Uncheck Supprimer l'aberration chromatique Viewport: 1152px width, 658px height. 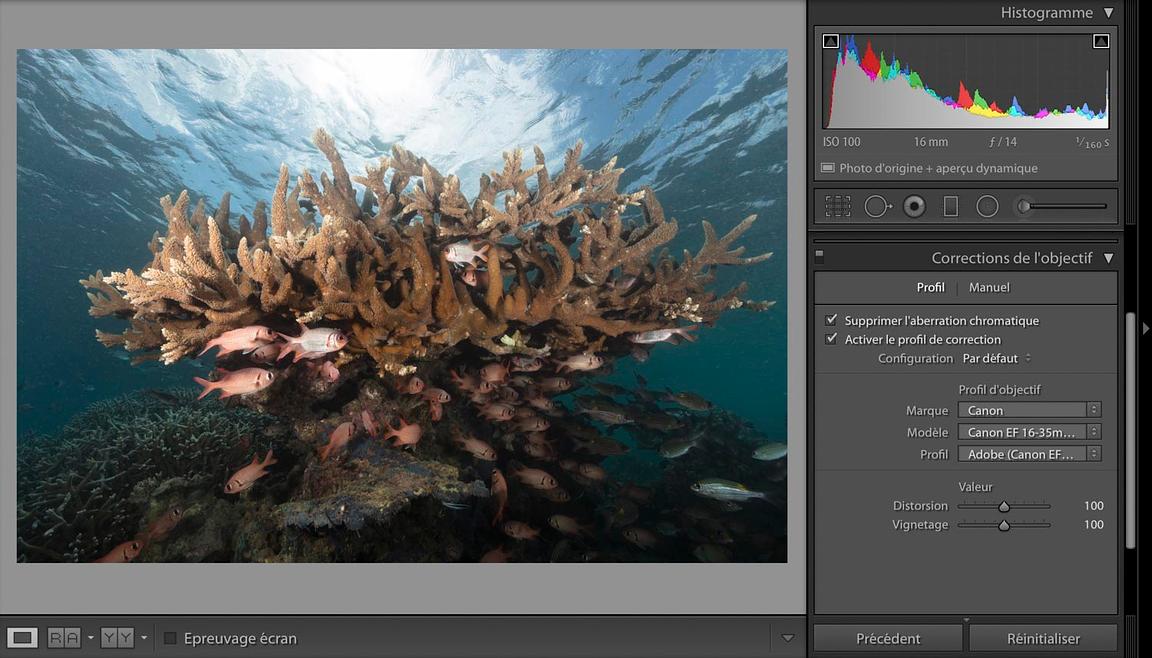click(831, 319)
